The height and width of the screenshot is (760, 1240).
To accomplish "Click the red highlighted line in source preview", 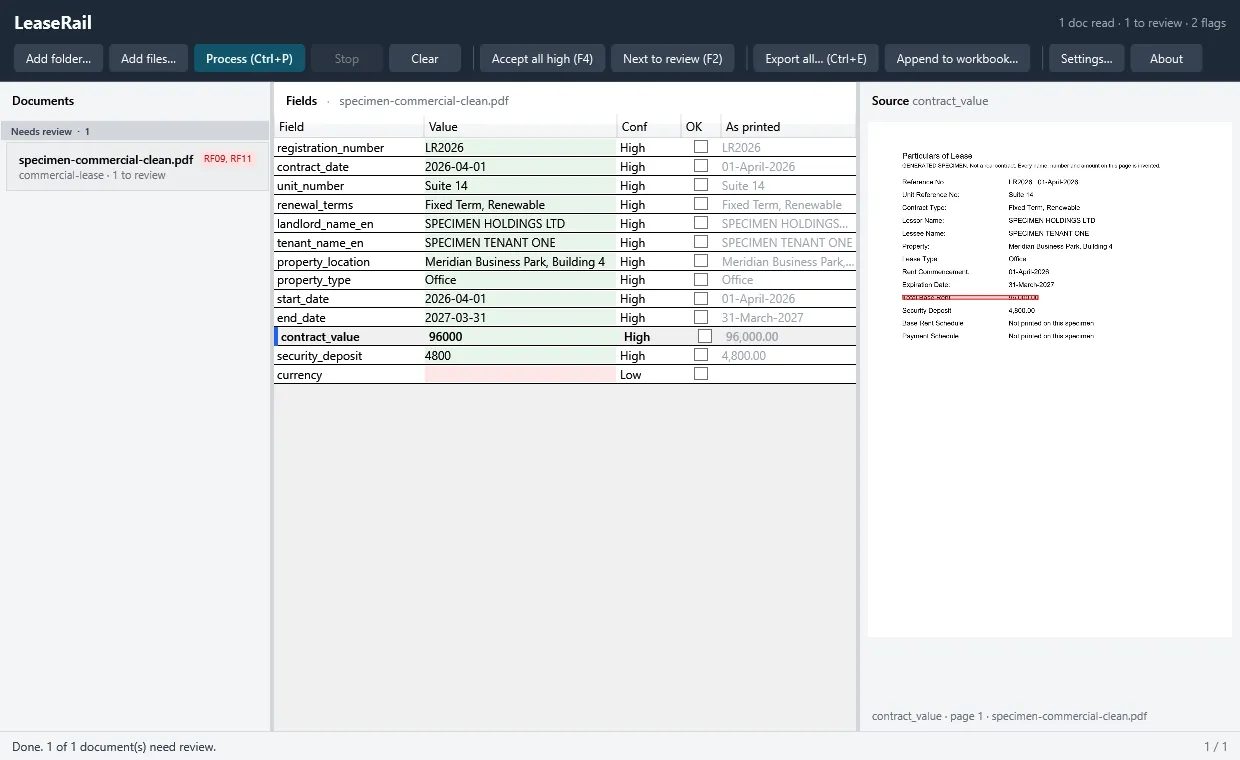I will point(970,297).
